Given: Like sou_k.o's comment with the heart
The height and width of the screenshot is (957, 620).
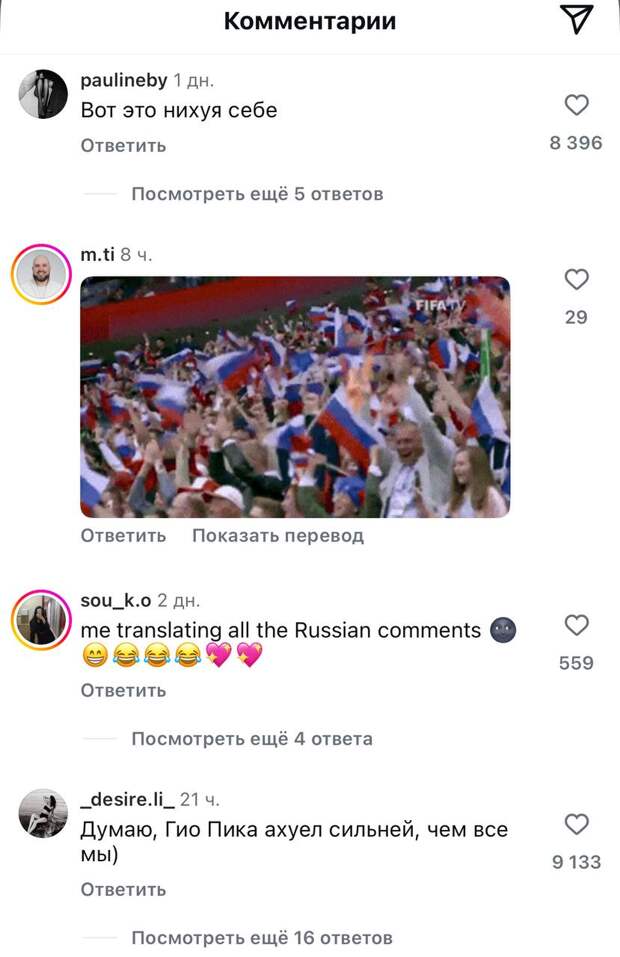Looking at the screenshot, I should click(x=576, y=626).
